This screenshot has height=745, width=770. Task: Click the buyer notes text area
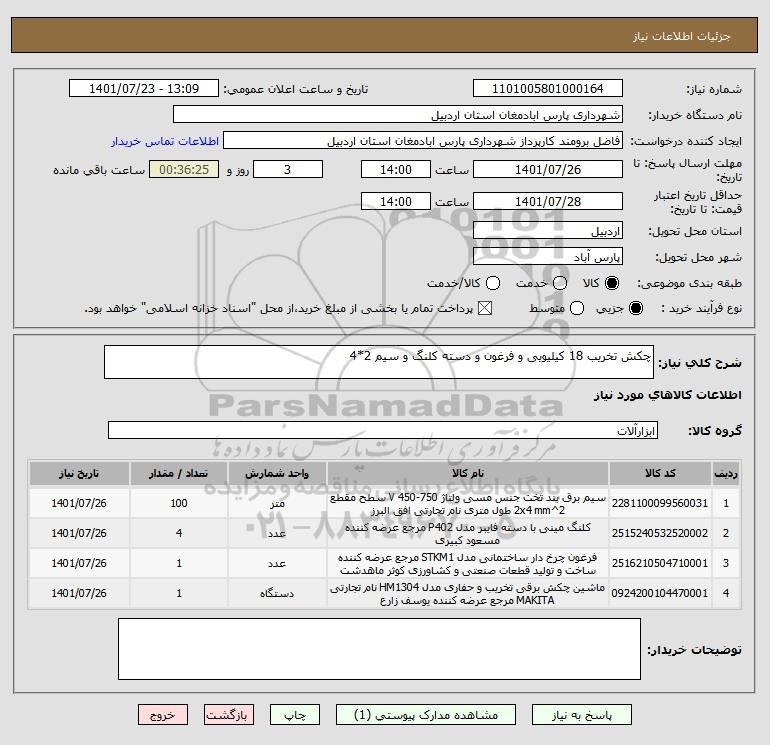[379, 649]
